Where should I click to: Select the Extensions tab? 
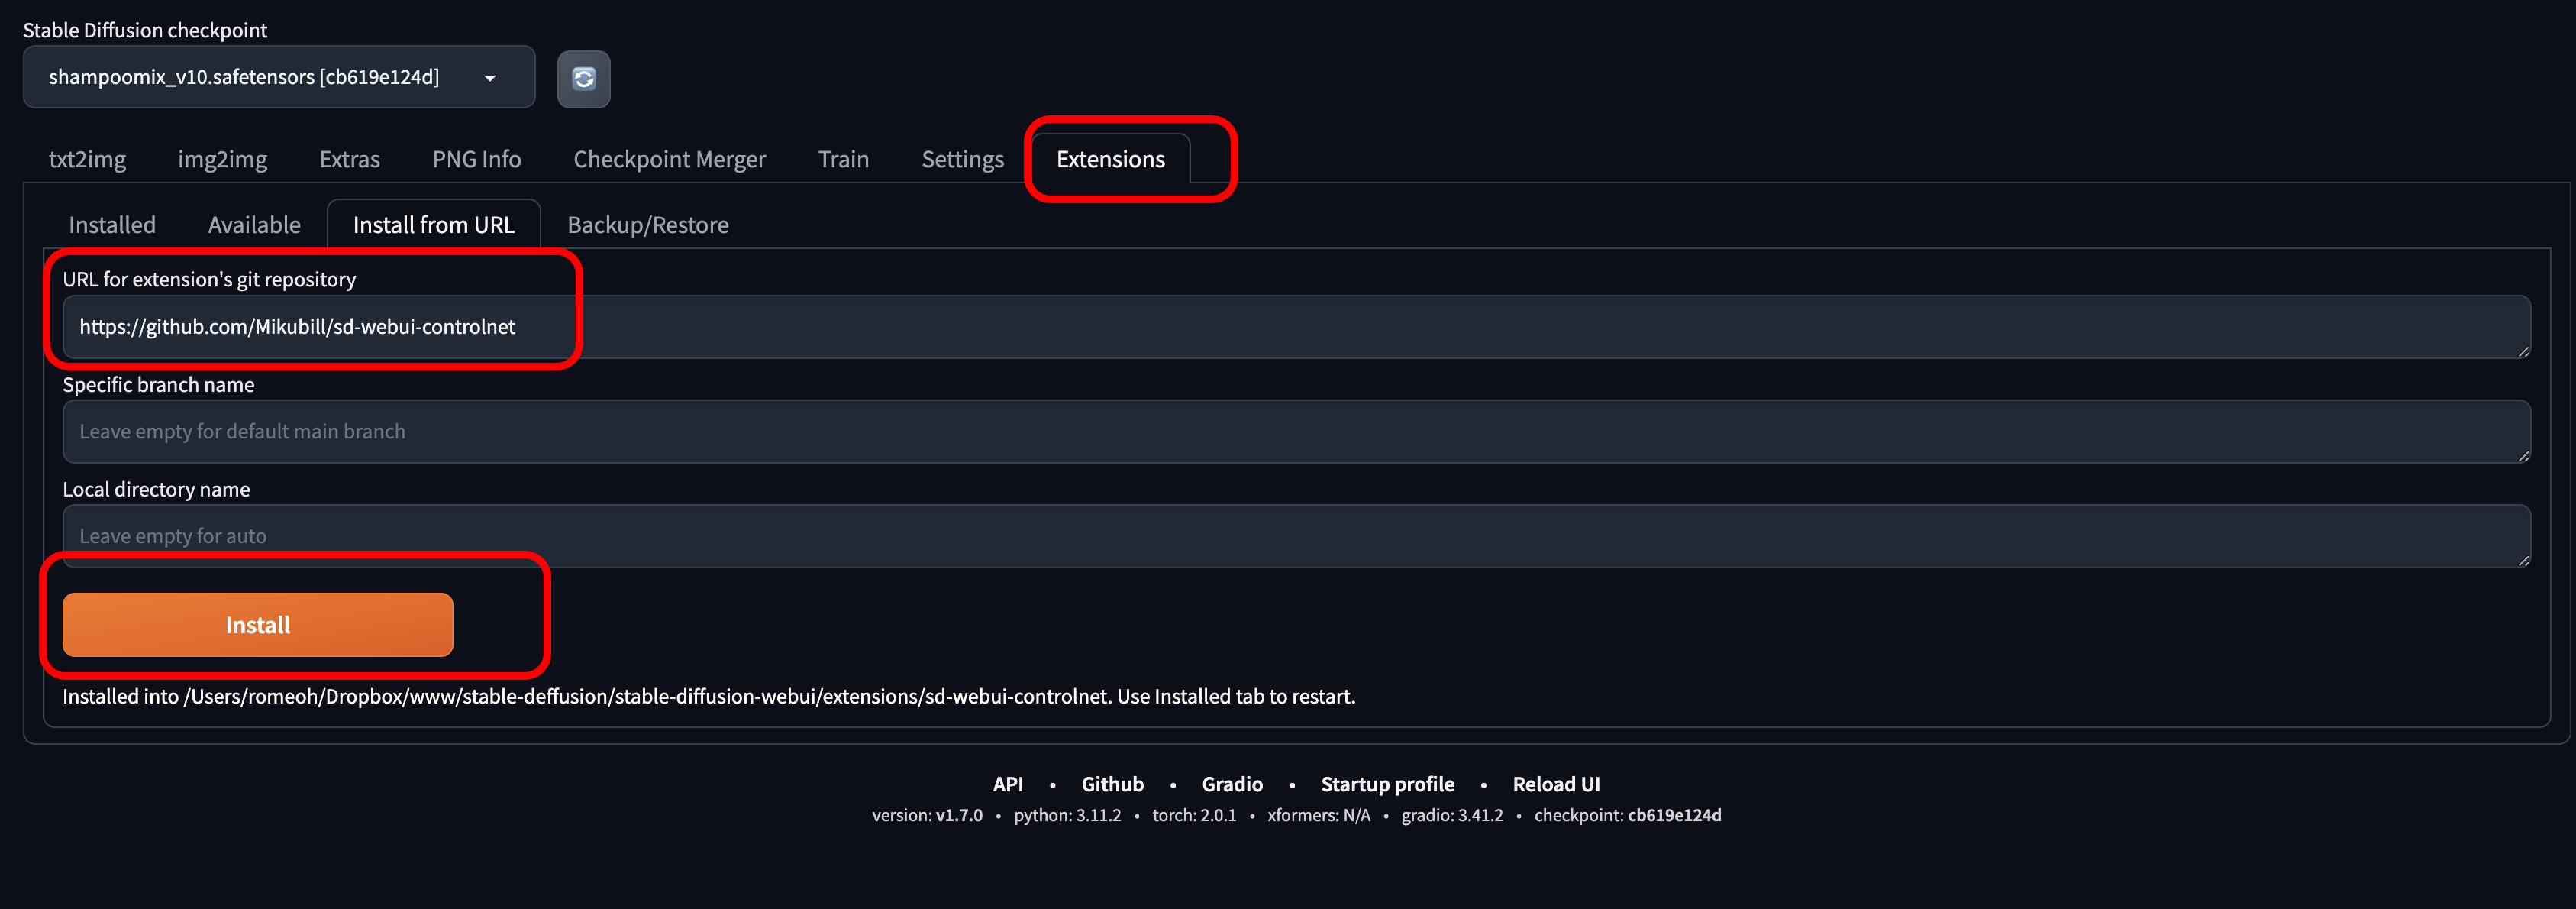click(1110, 159)
